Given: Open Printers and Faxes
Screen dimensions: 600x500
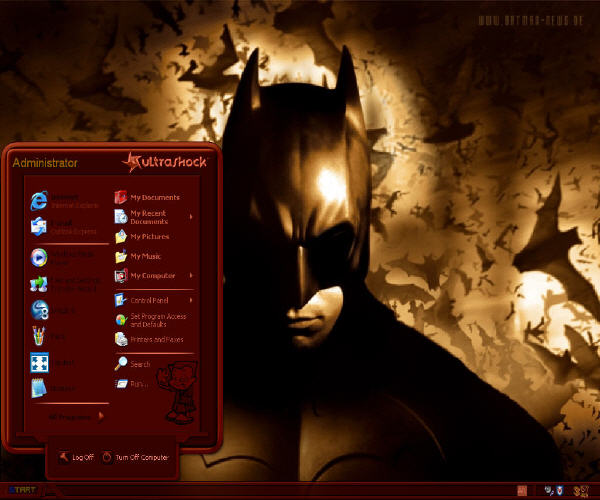Looking at the screenshot, I should [149, 339].
